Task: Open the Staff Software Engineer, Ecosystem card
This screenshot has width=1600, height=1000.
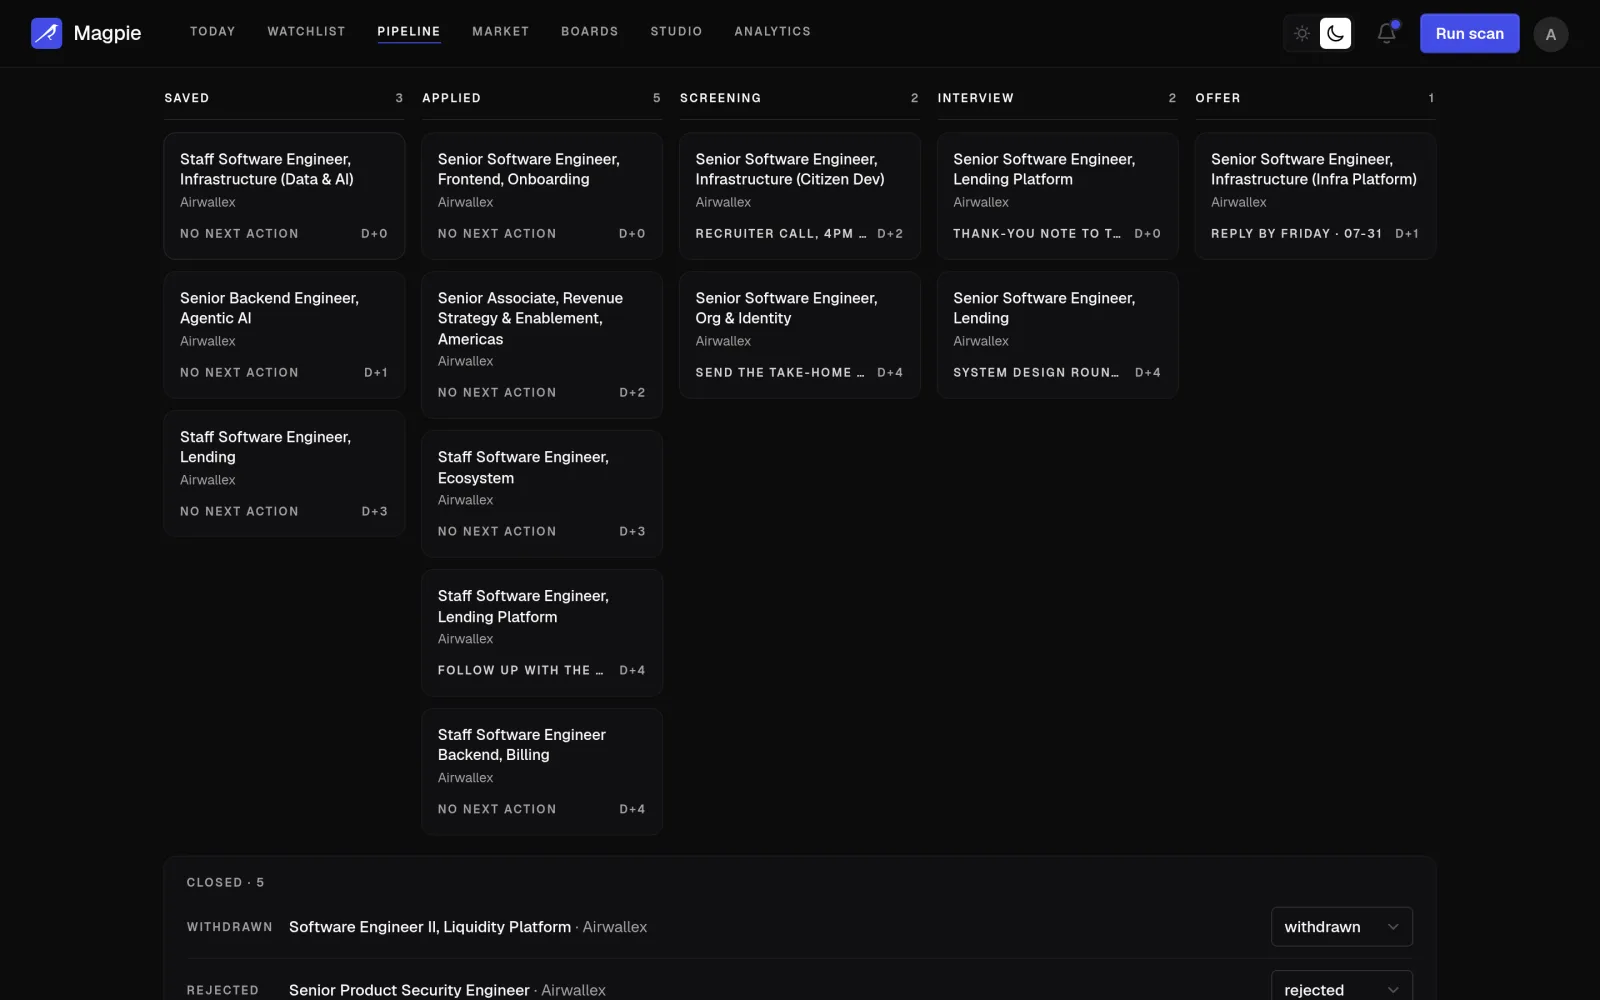Action: (x=542, y=494)
